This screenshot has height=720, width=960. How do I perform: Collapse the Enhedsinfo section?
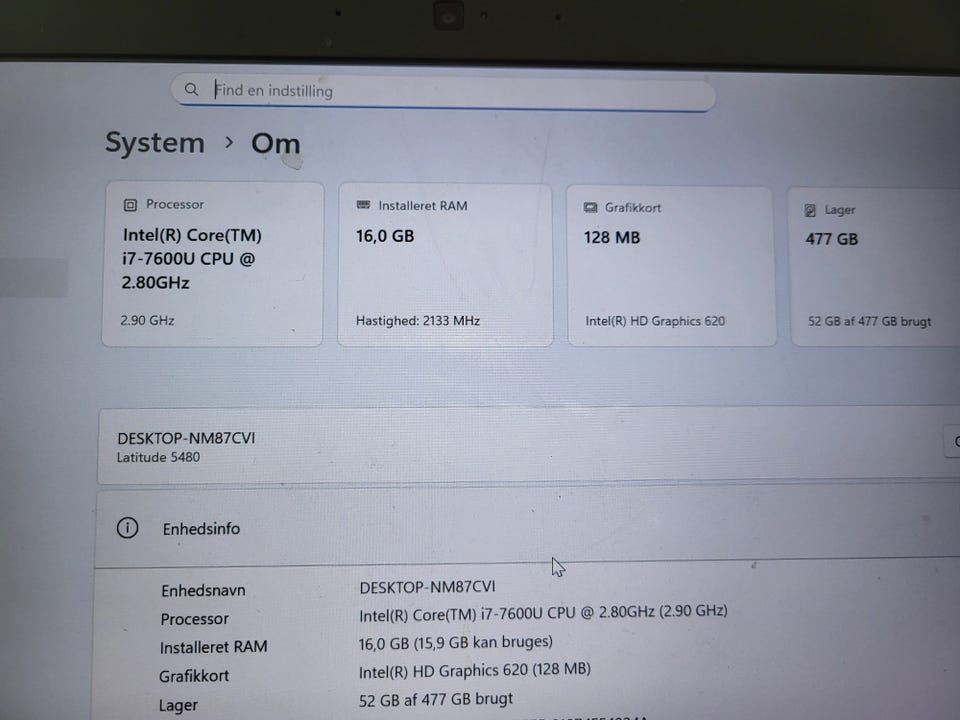(527, 528)
